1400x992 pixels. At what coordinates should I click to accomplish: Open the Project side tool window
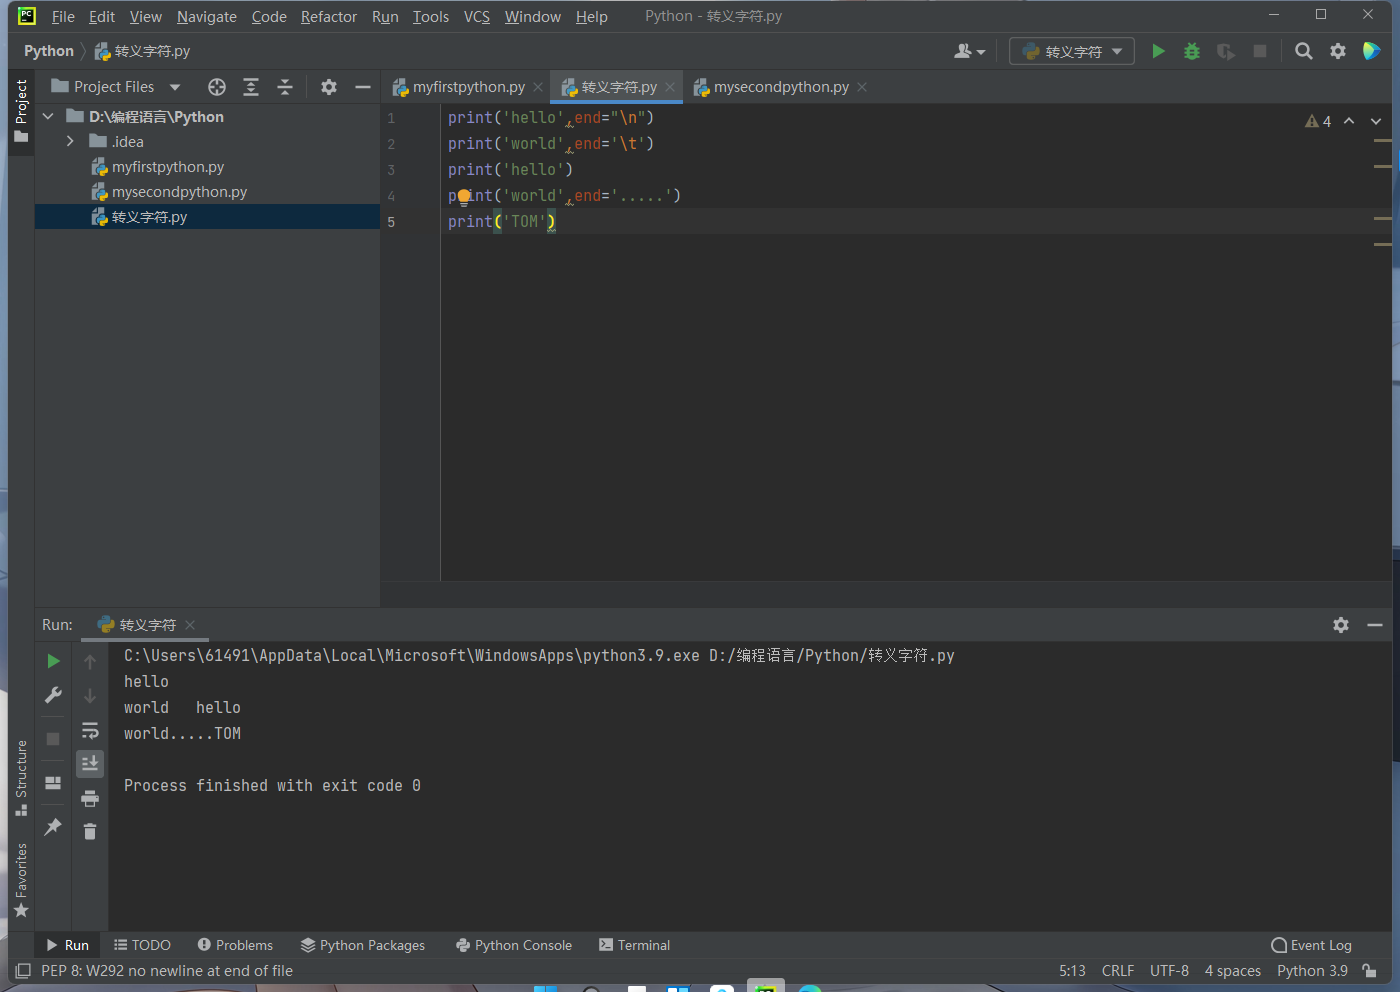pos(21,111)
